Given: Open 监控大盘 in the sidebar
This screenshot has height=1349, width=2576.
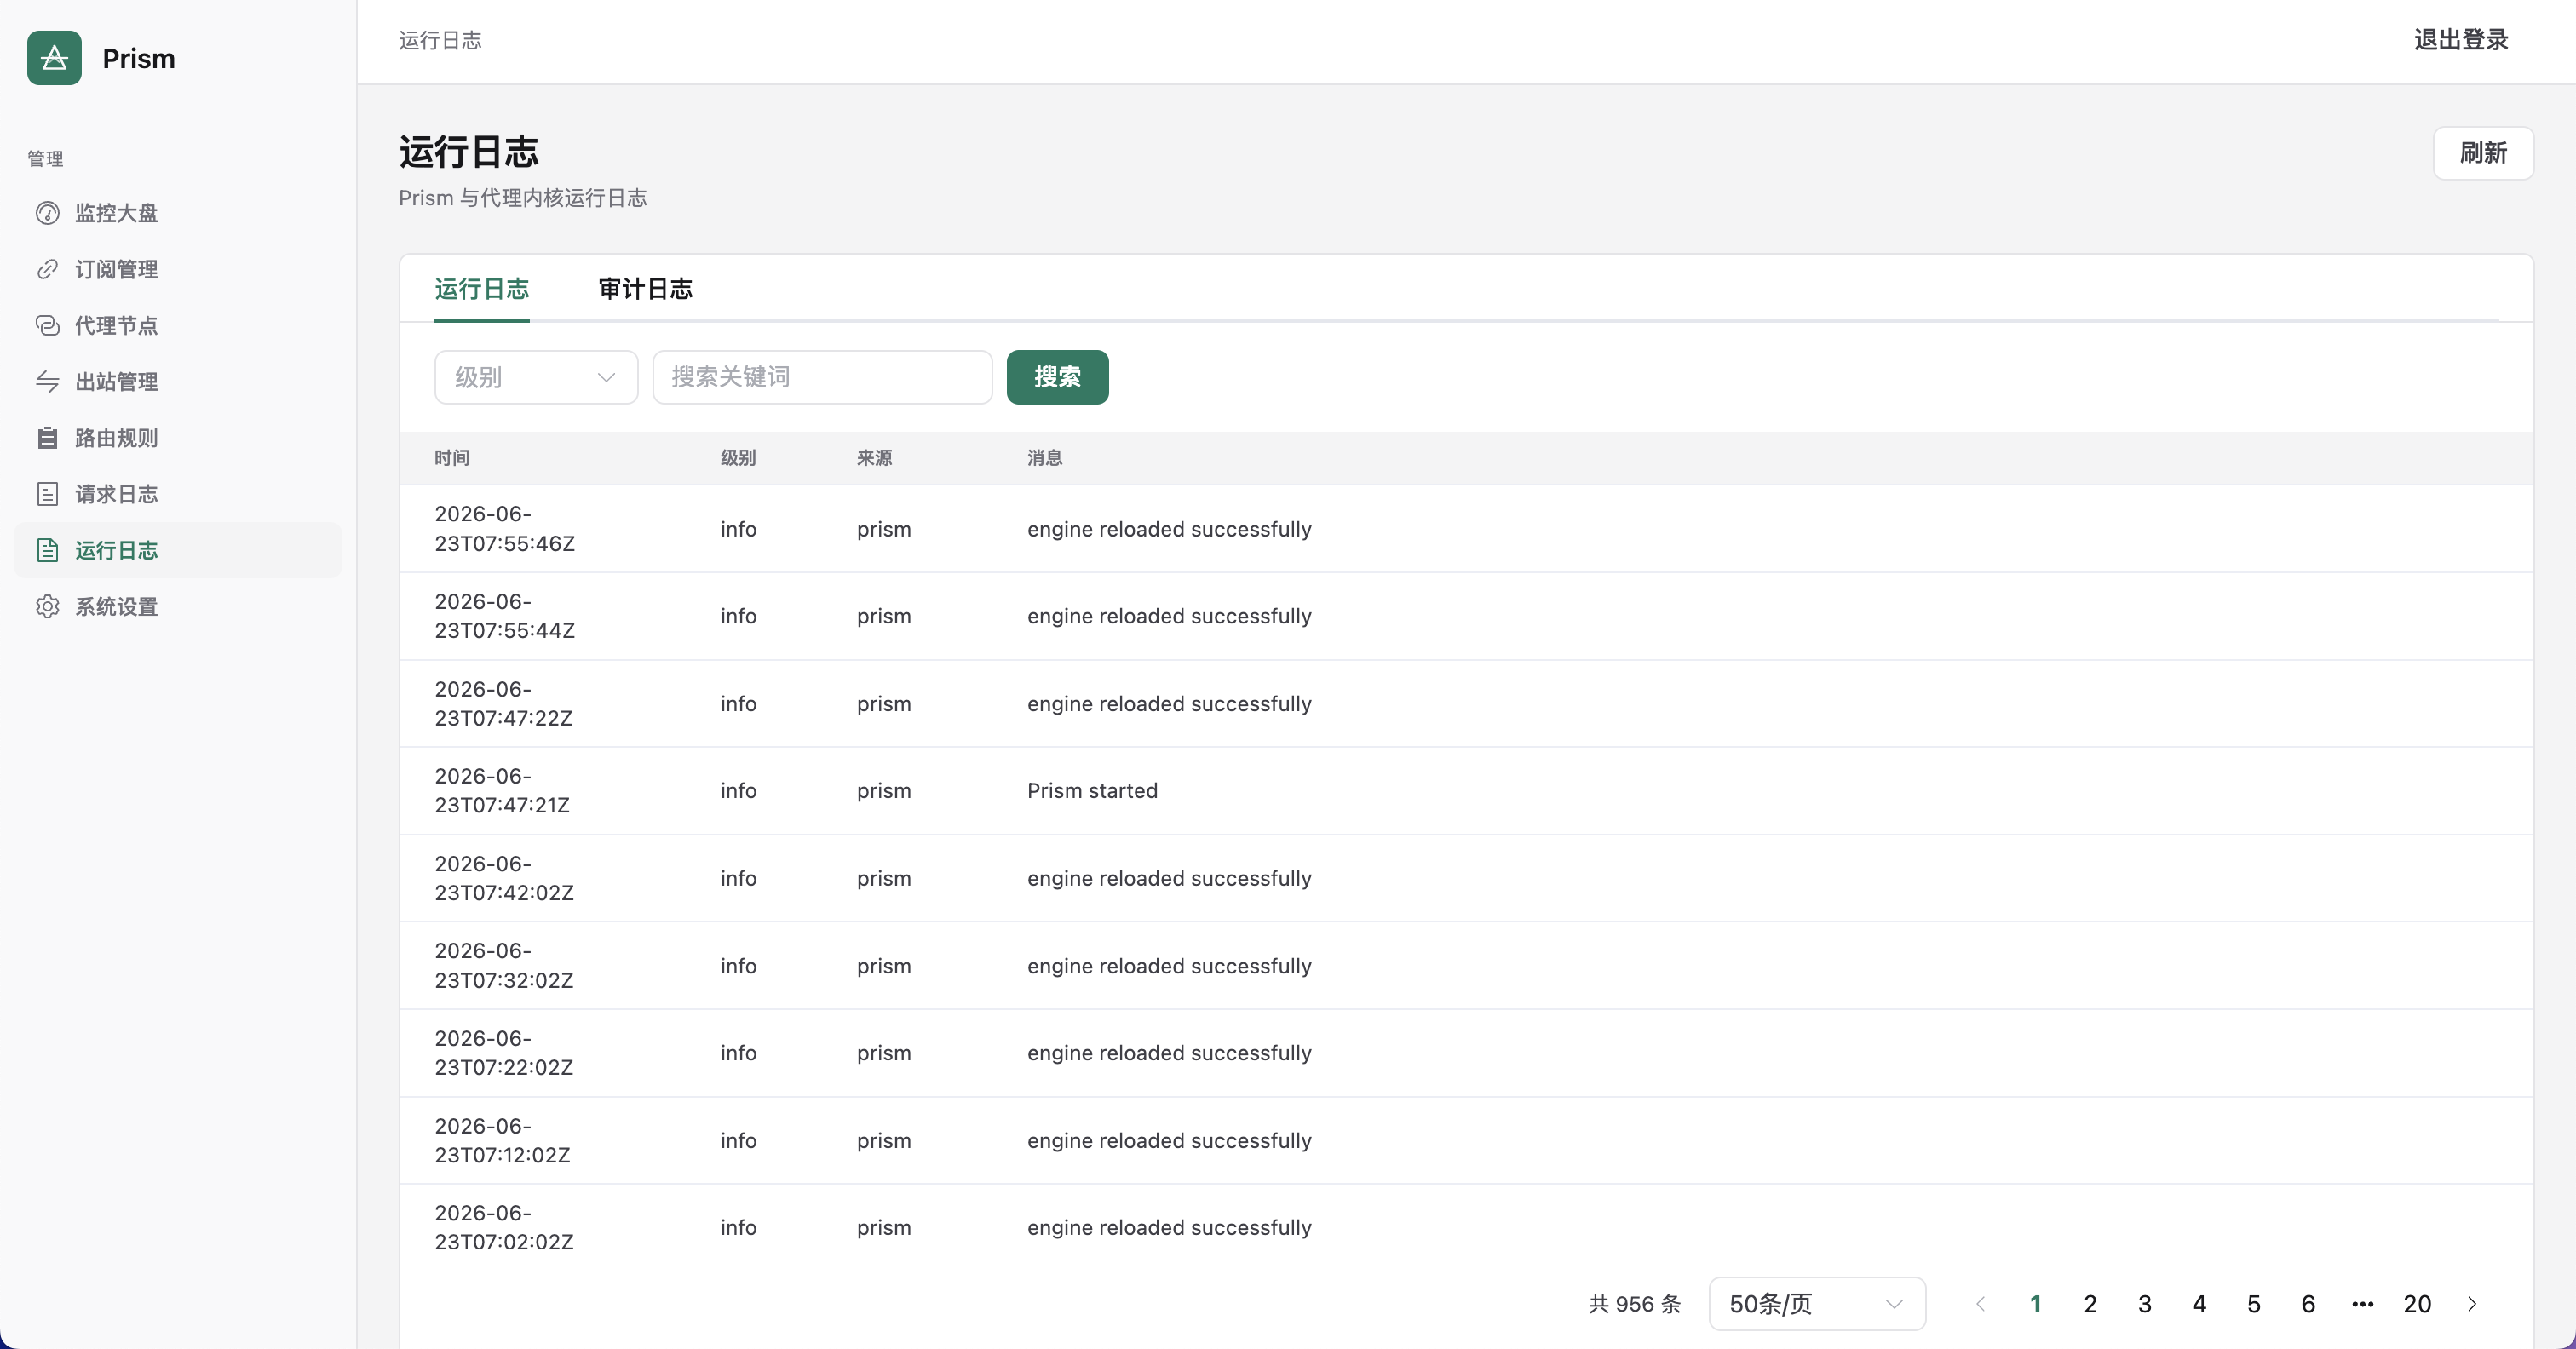Looking at the screenshot, I should [178, 213].
